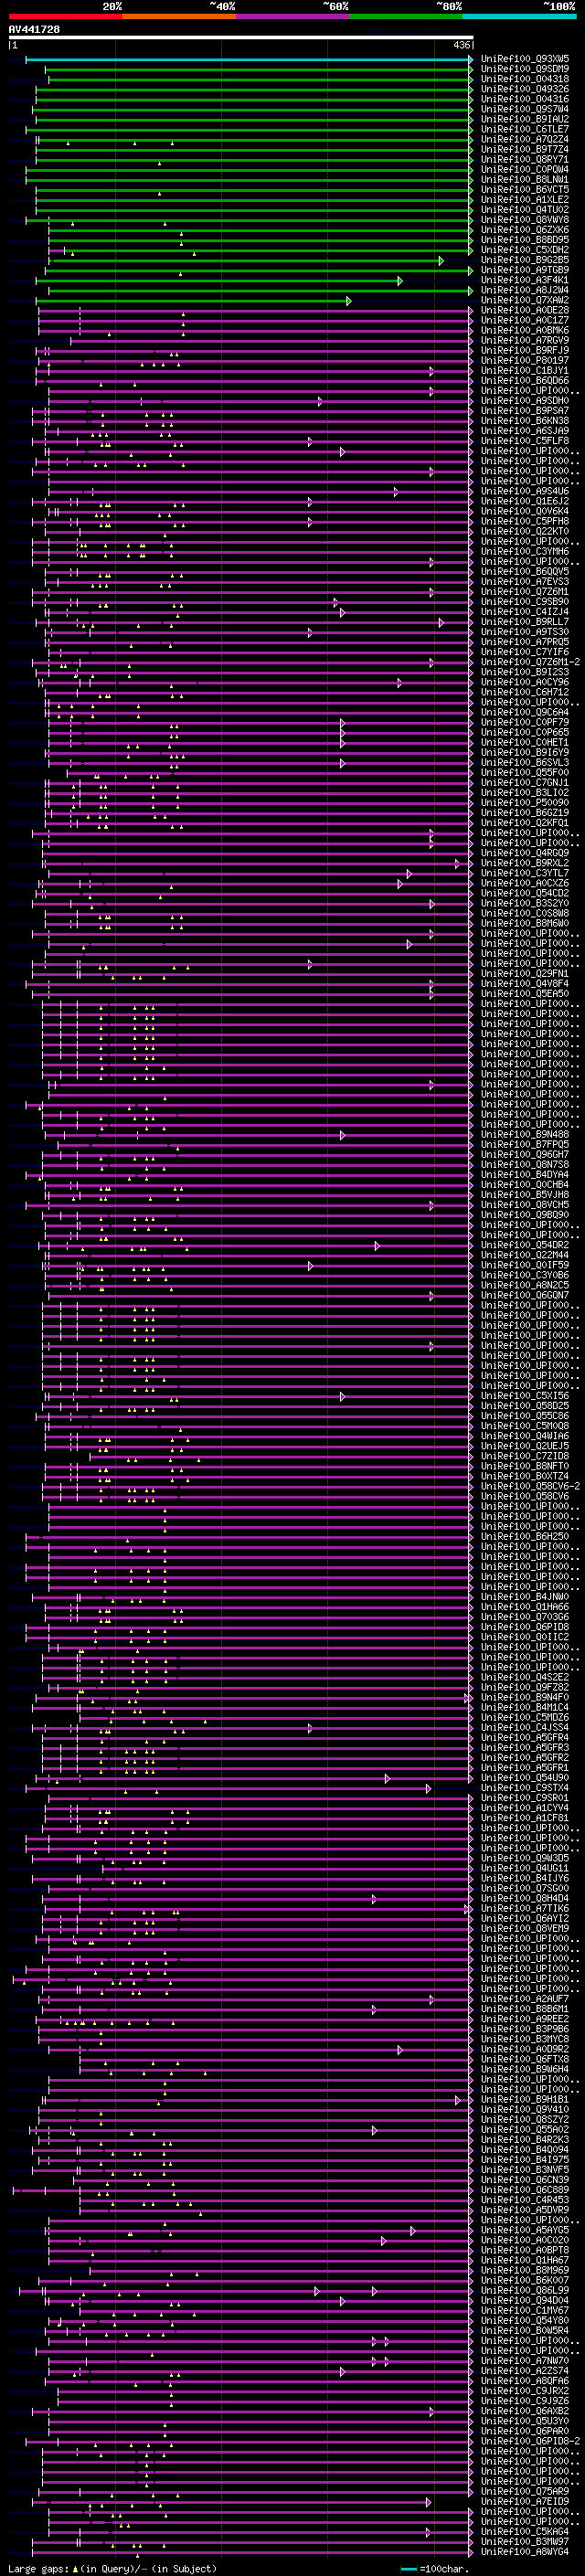Screen dimensions: 585x2576
Task: Open hit UniRef100_O04318
Action: pyautogui.click(x=525, y=80)
